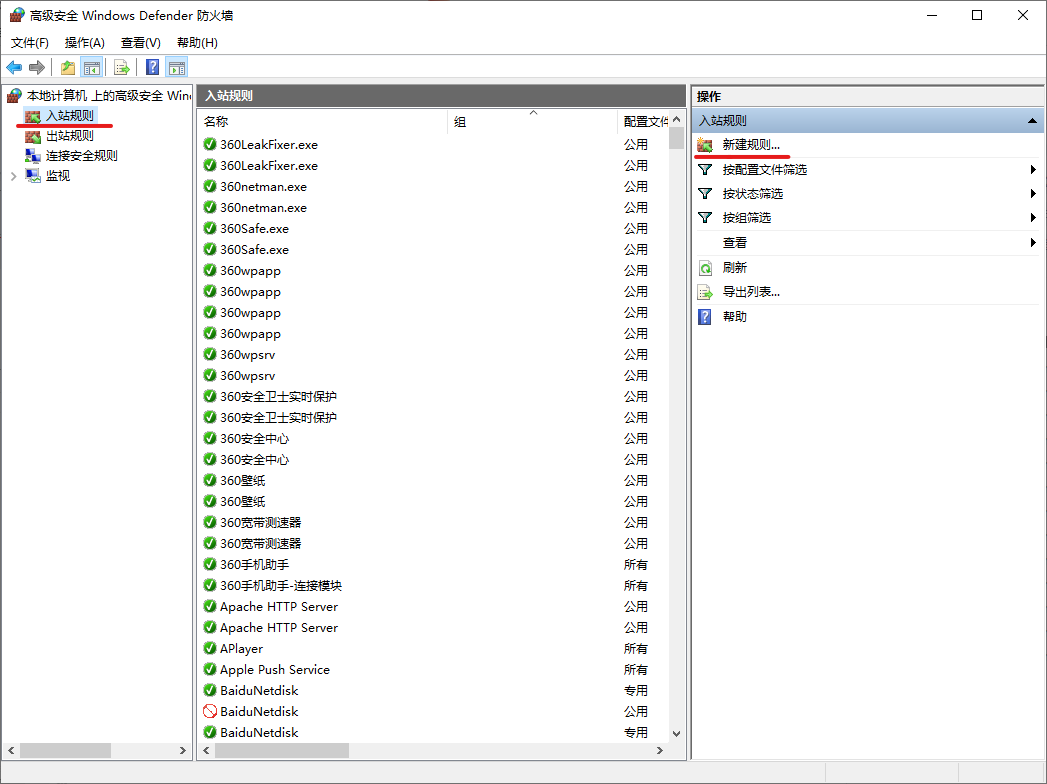
Task: Click green check icon of Apple Push Service
Action: click(210, 669)
